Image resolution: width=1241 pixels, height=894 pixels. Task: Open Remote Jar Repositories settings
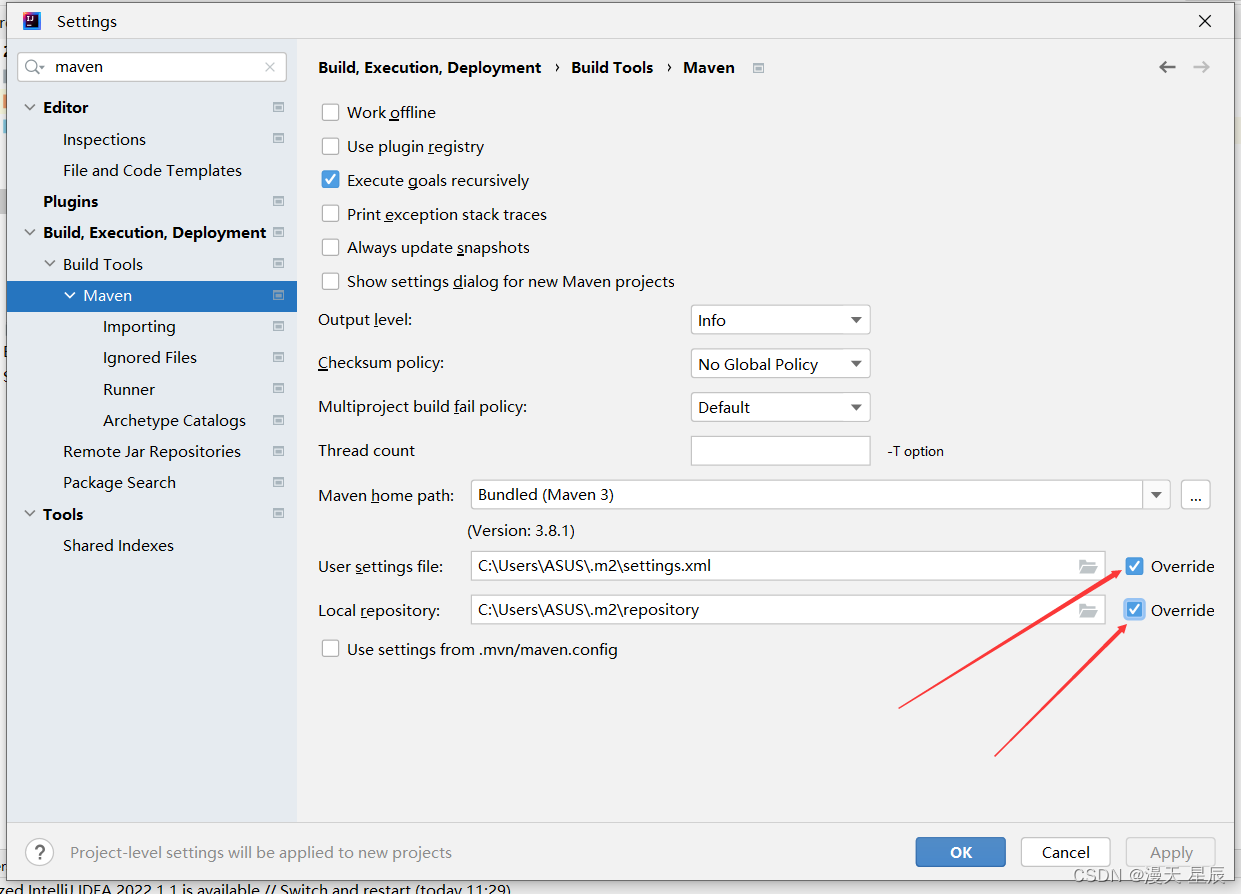point(152,451)
